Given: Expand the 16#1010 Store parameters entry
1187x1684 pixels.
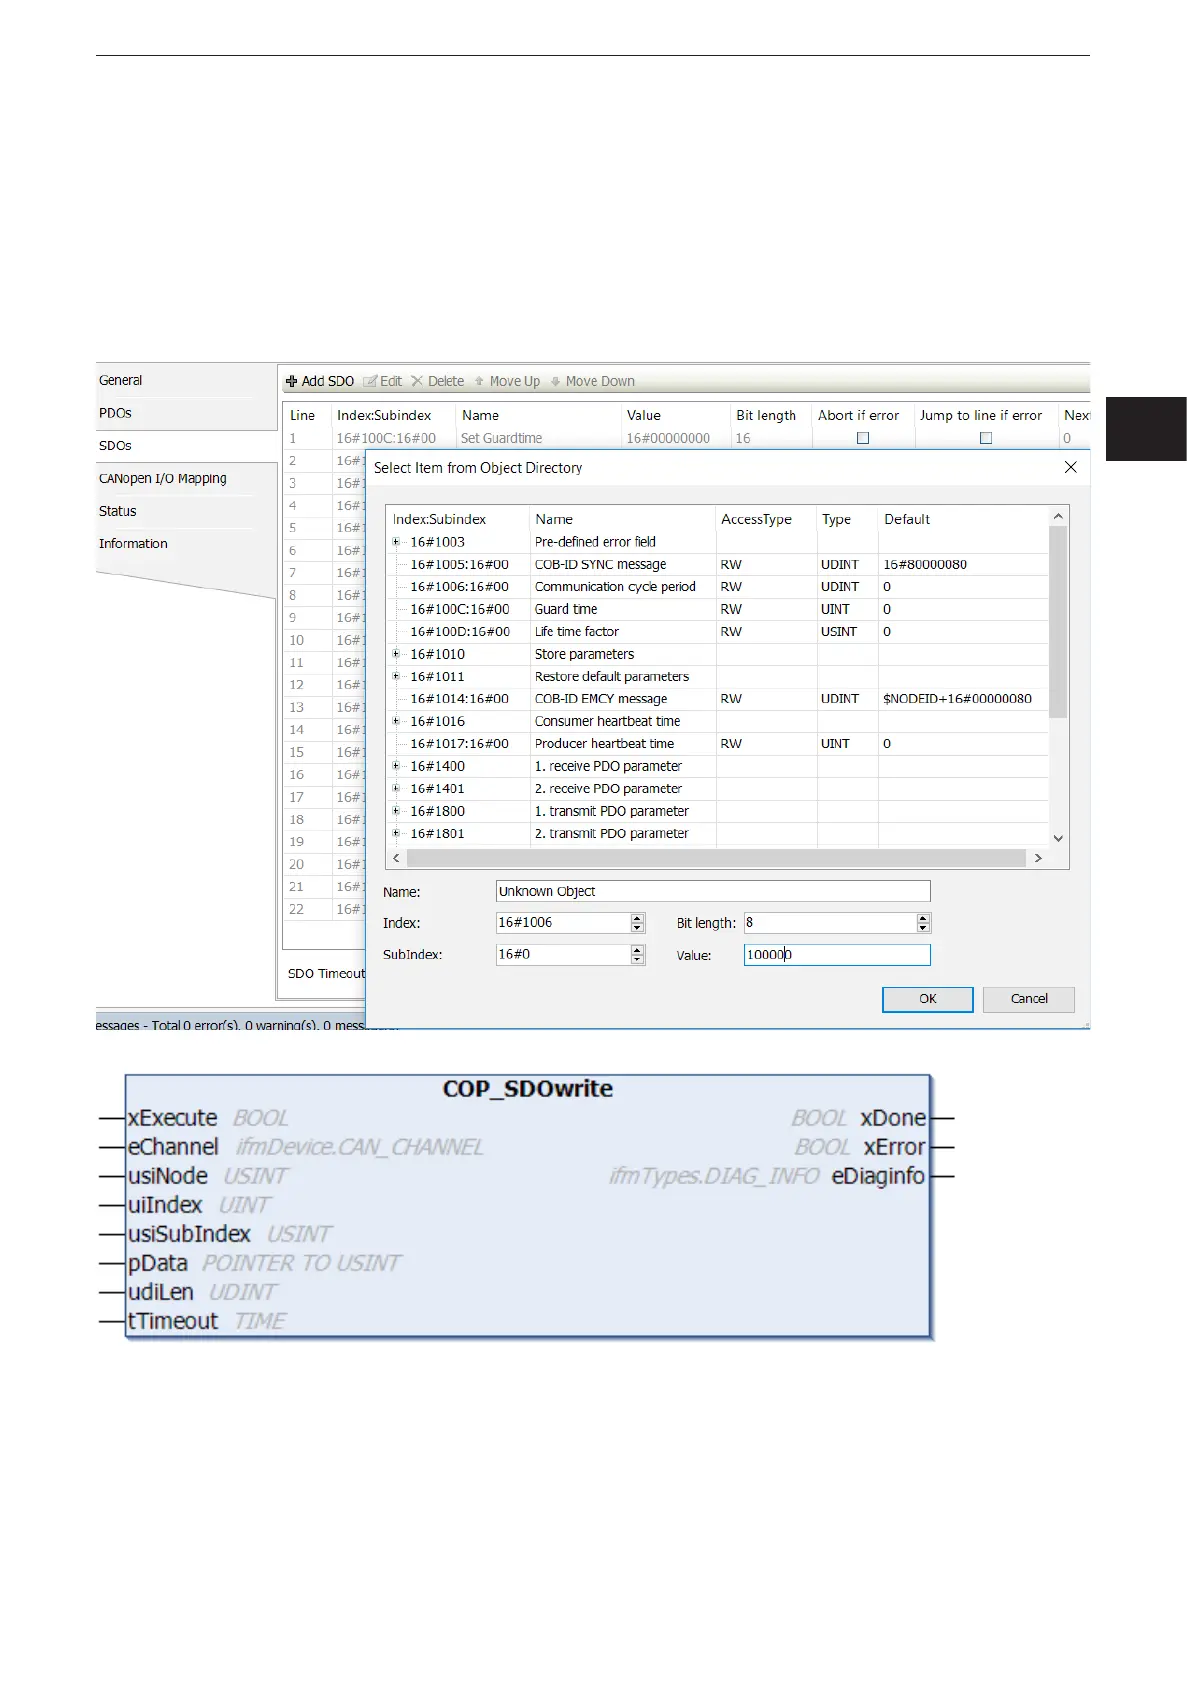Looking at the screenshot, I should coord(396,654).
